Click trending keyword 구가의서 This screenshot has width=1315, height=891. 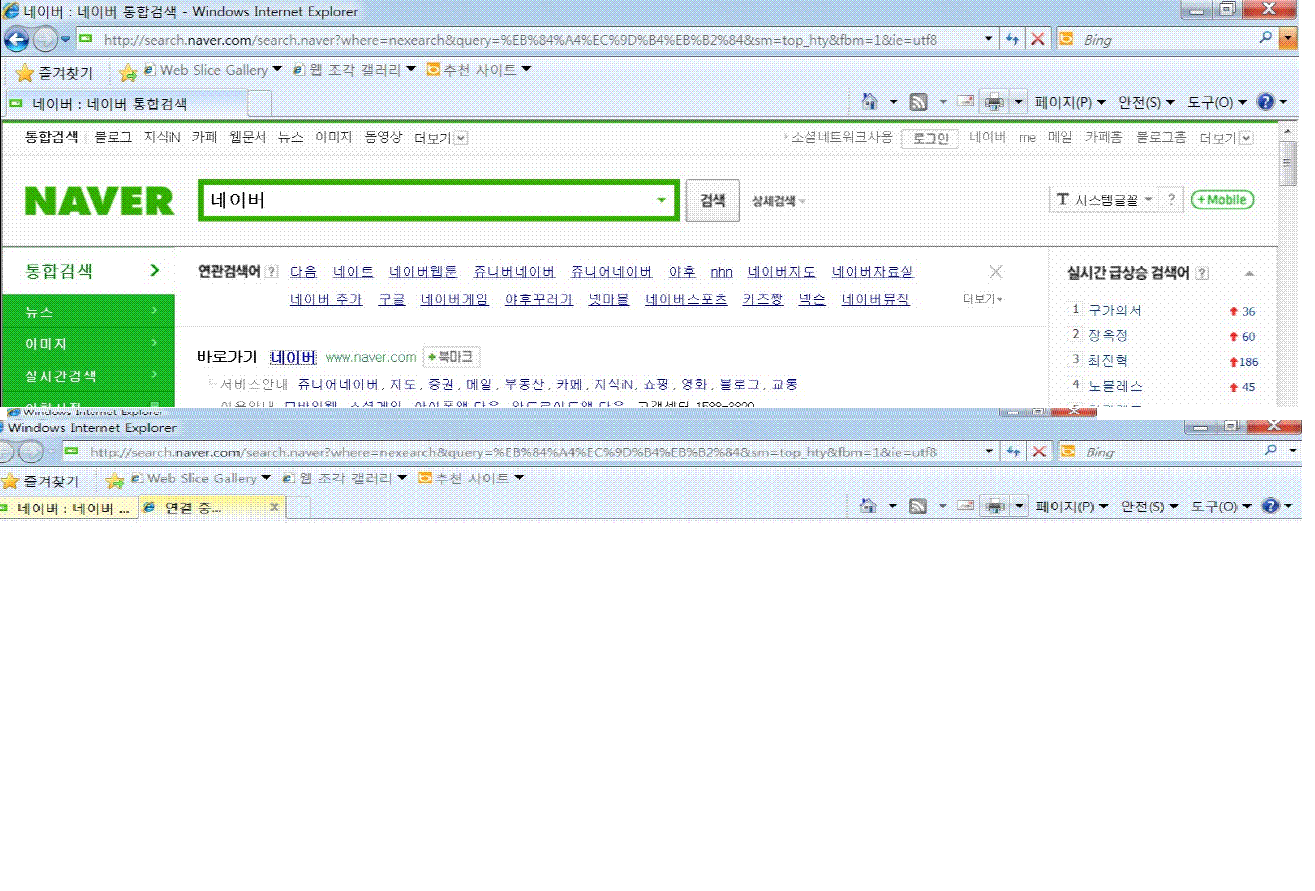1115,311
